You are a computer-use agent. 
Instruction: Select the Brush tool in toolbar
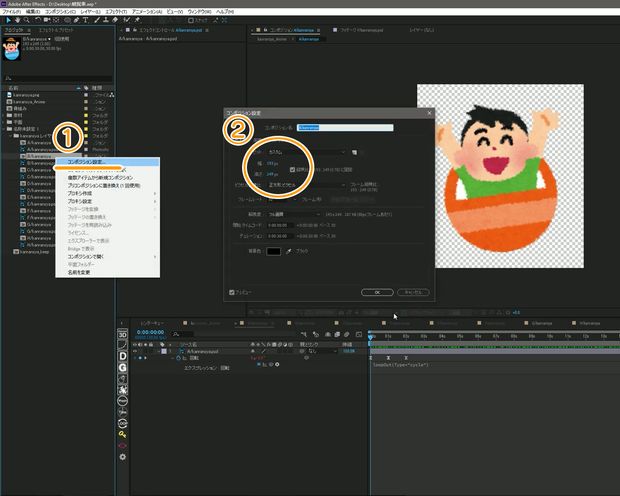97,20
